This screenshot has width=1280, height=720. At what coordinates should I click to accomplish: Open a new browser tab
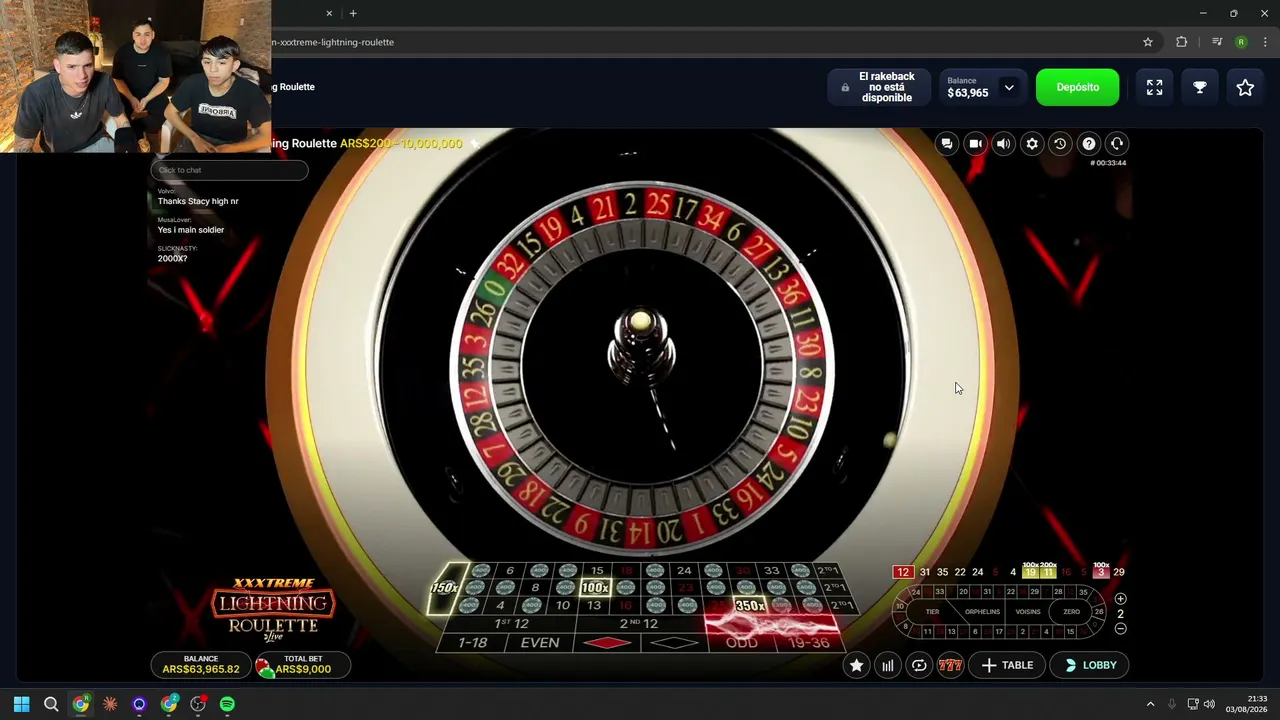(x=353, y=13)
